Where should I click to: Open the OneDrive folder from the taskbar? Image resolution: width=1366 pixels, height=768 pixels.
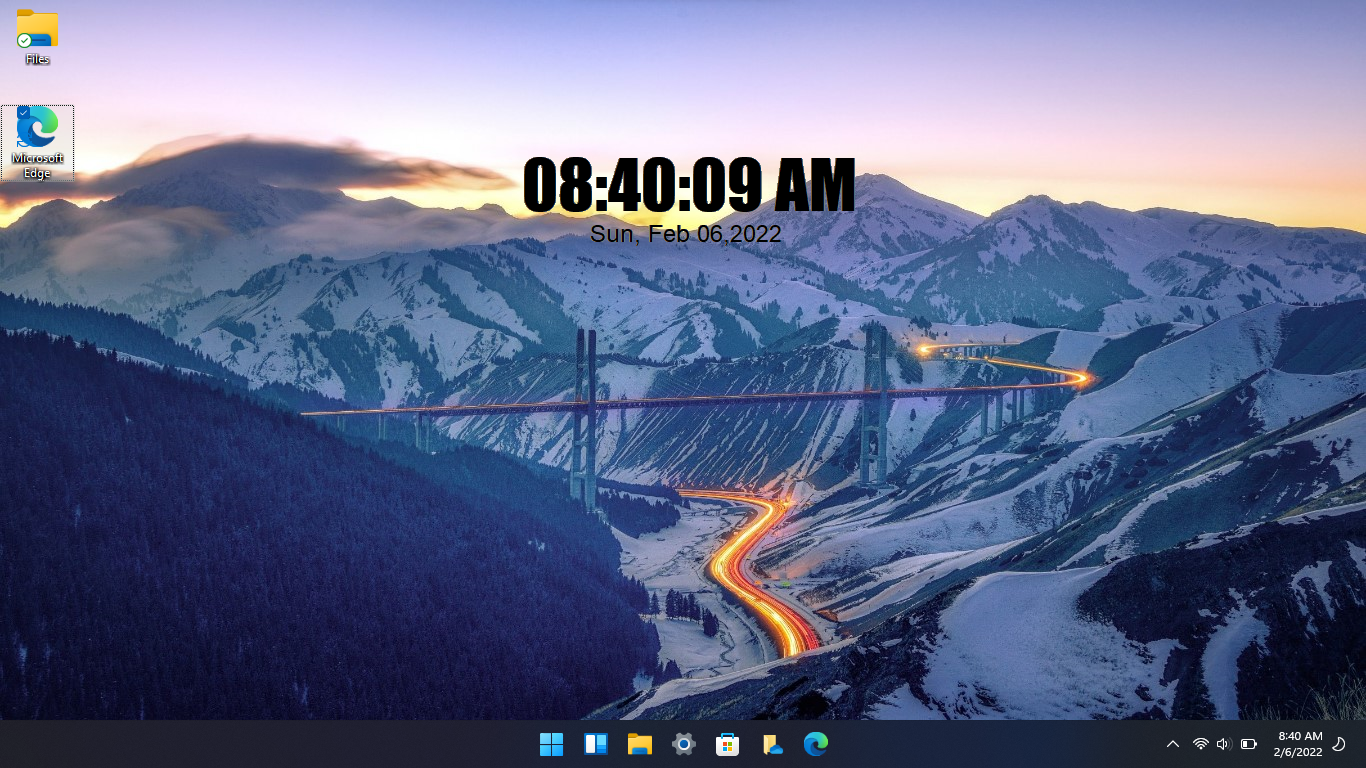click(x=771, y=744)
